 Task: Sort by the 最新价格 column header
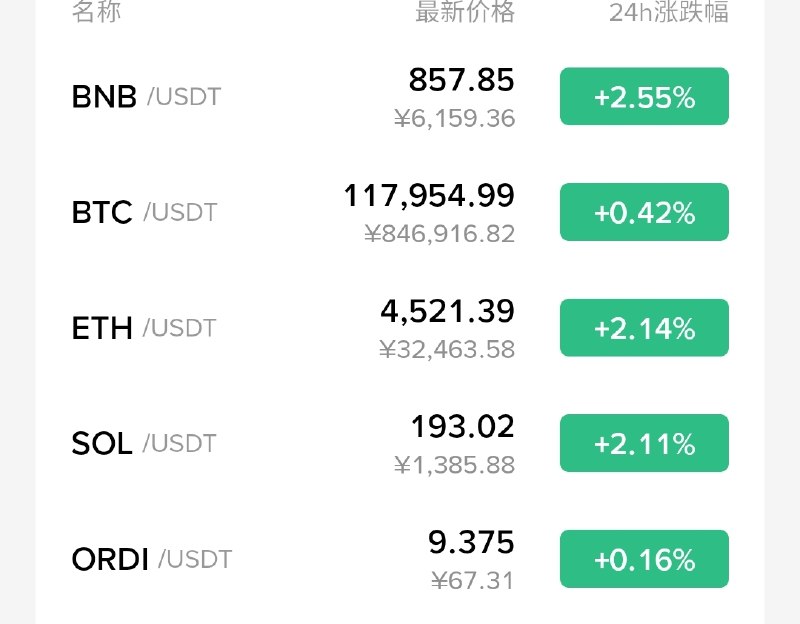[465, 11]
